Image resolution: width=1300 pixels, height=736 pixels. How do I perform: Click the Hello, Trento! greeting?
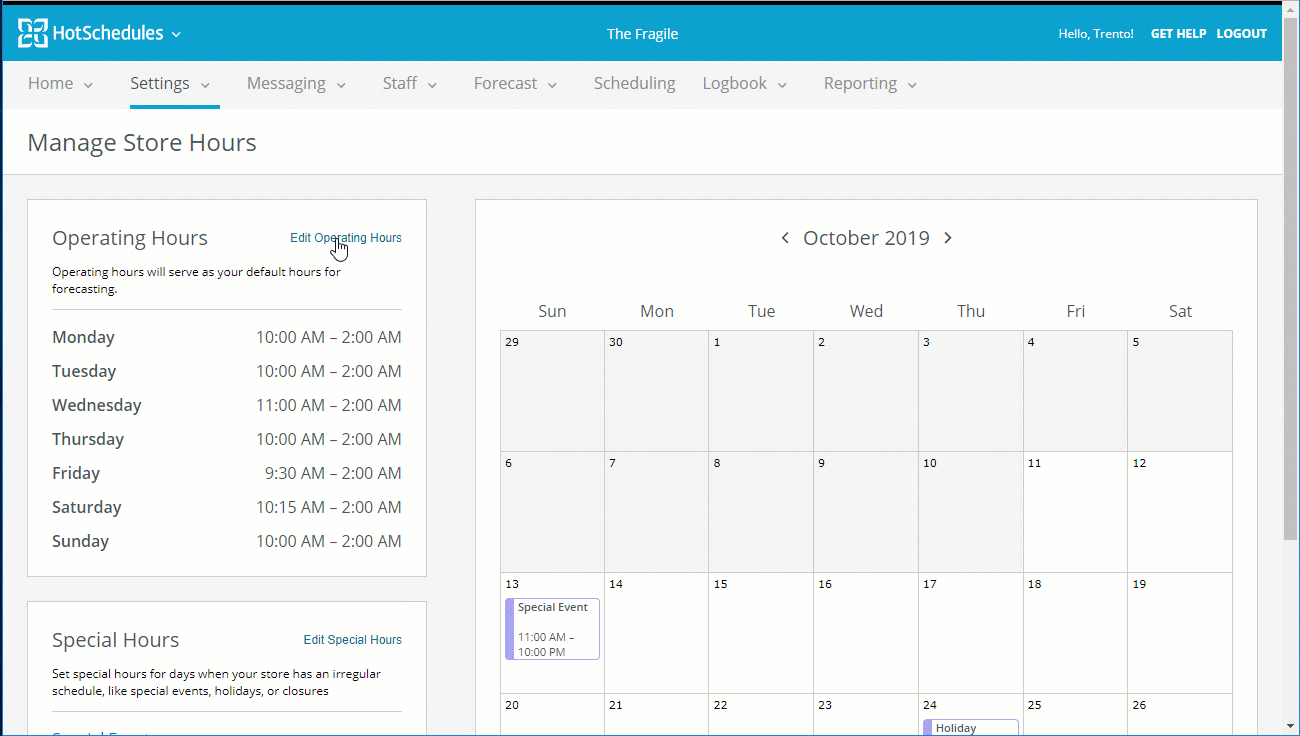[x=1096, y=33]
